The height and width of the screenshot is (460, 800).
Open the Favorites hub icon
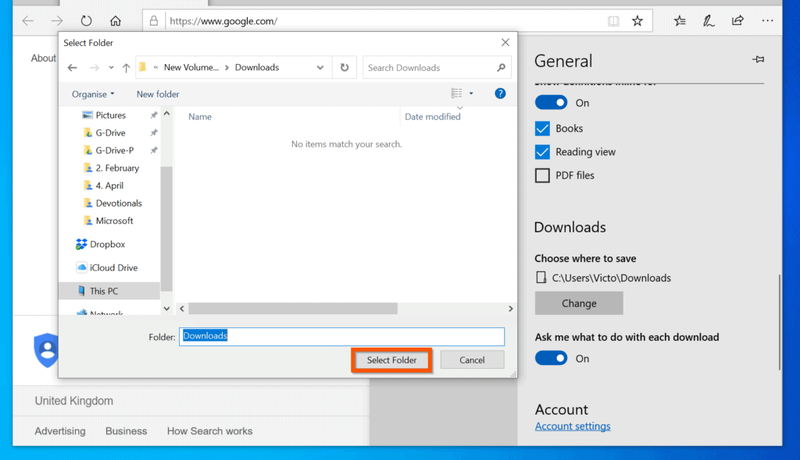point(680,21)
